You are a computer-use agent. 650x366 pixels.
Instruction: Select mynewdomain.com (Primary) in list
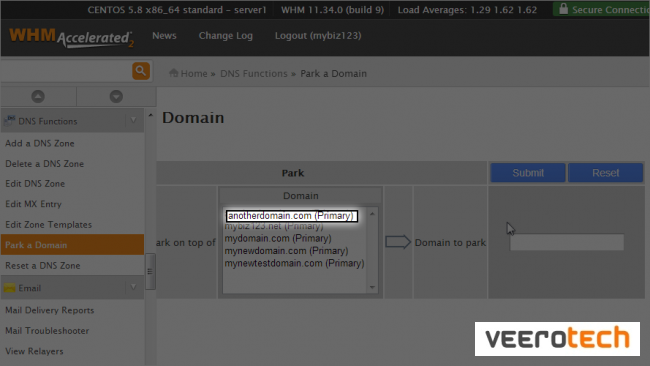pos(286,251)
